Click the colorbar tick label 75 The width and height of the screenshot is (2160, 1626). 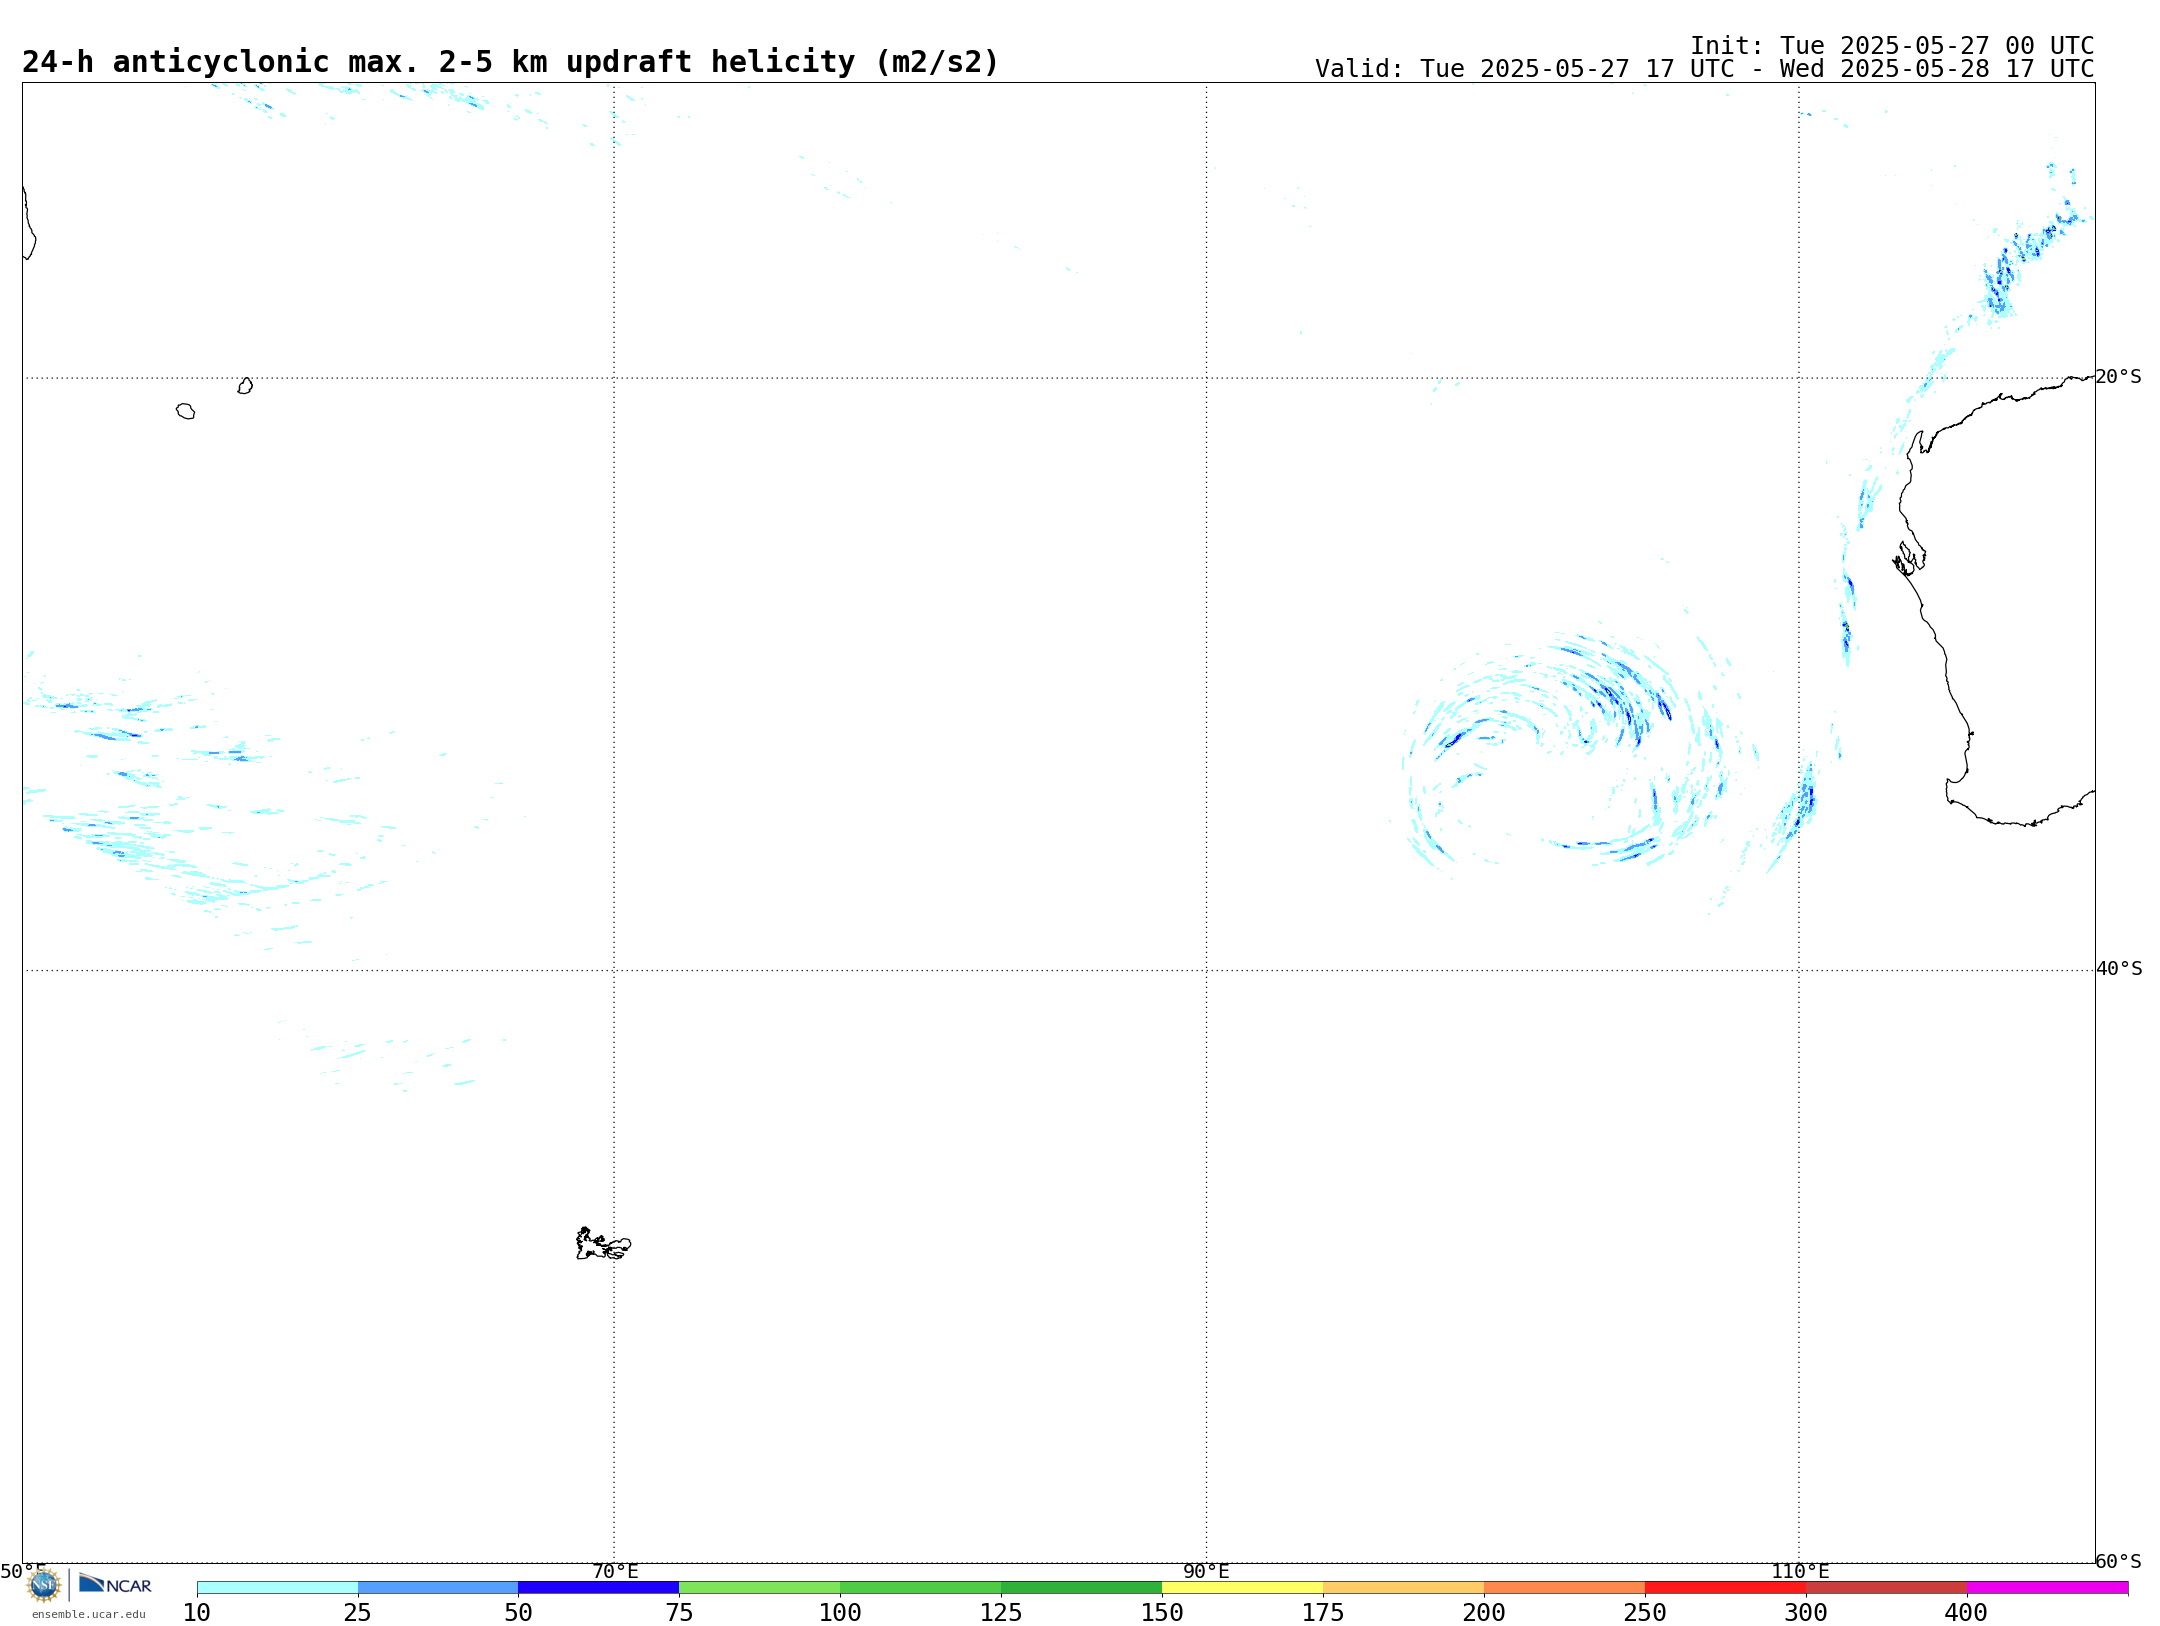(x=680, y=1613)
